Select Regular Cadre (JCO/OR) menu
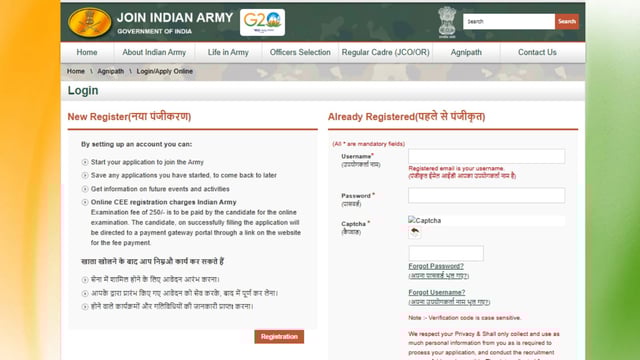Screen dimensions: 640x360 tap(385, 52)
